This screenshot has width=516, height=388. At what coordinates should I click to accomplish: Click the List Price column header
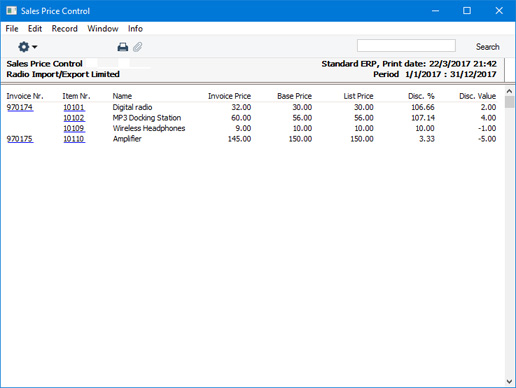pyautogui.click(x=358, y=96)
